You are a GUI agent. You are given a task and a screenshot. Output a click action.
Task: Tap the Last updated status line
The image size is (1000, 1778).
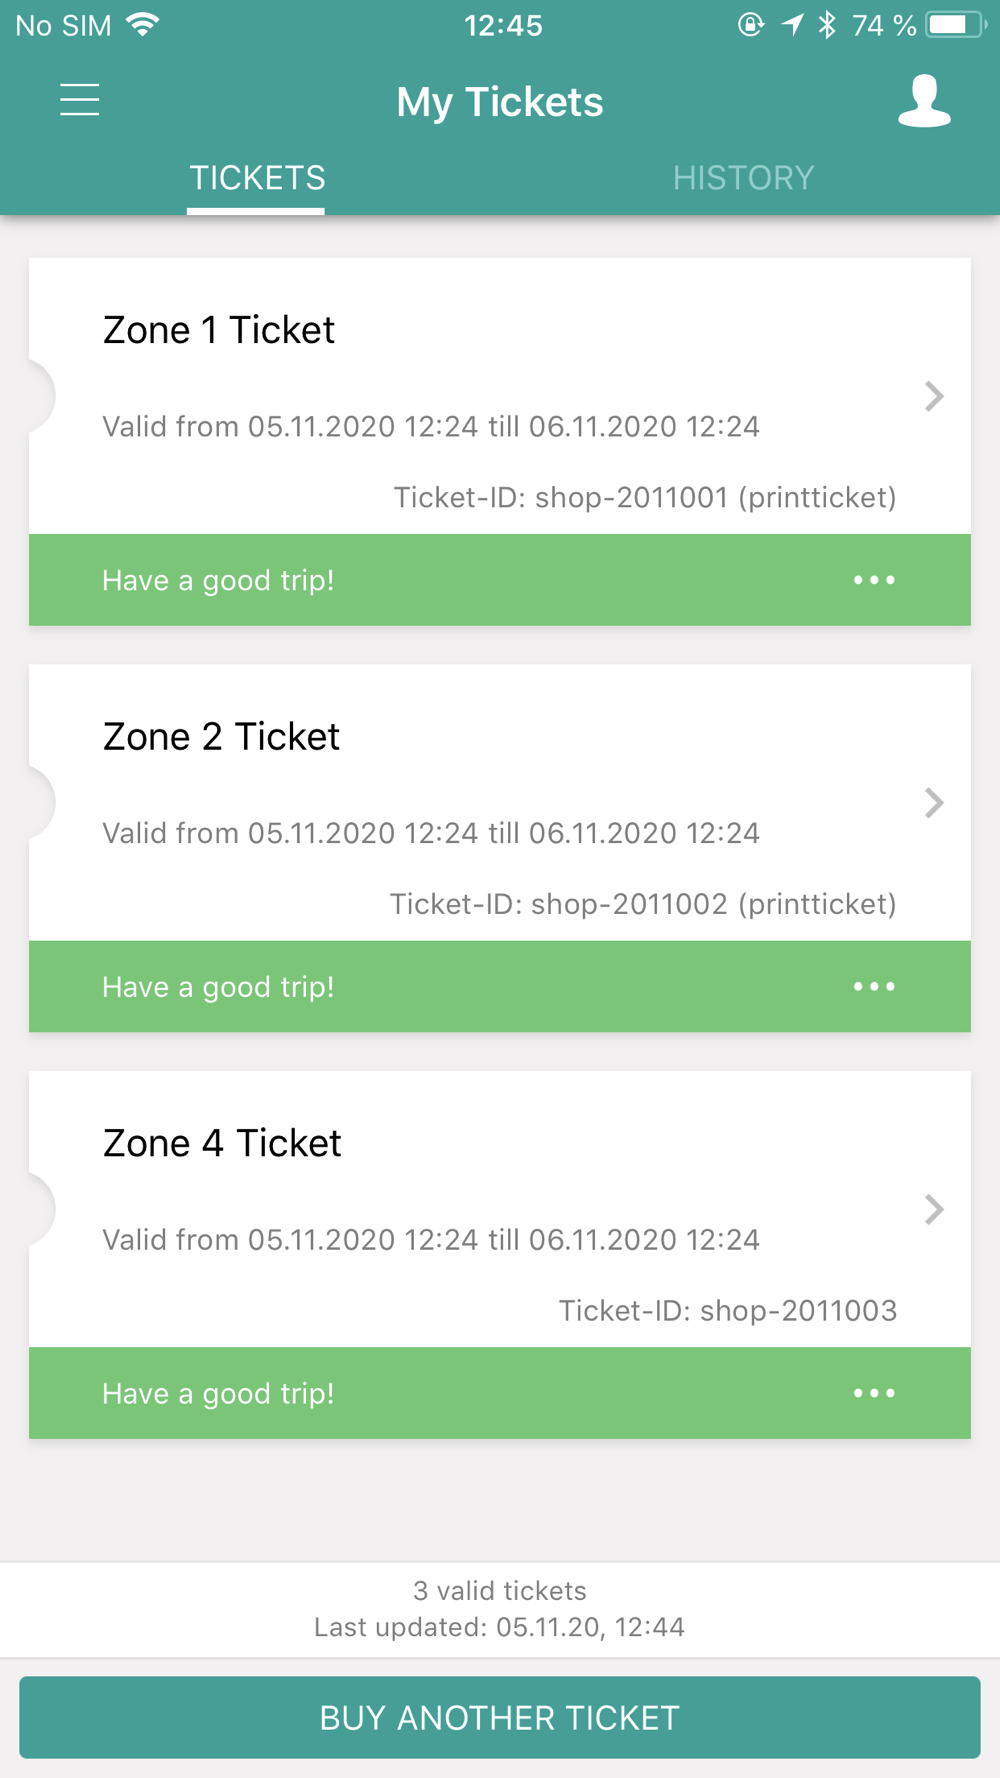tap(499, 1627)
